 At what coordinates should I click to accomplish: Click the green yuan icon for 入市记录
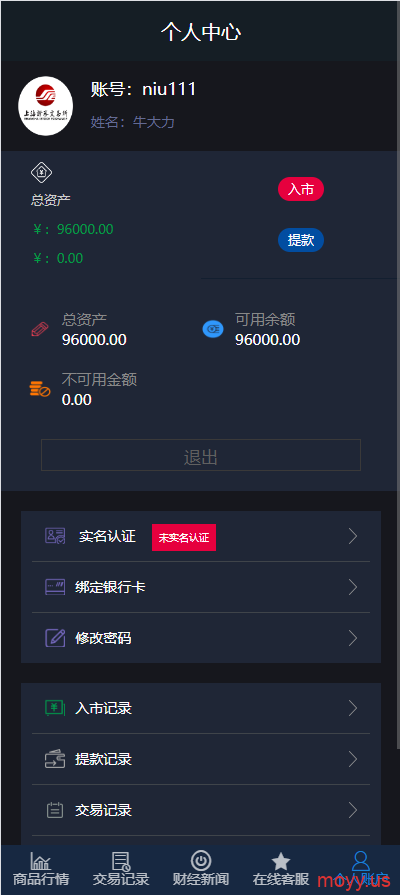55,708
